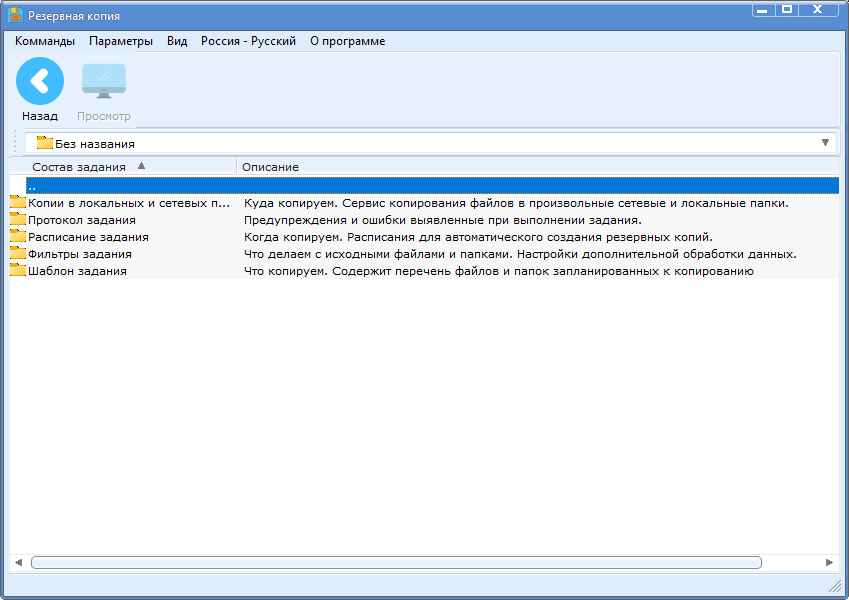Viewport: 849px width, 600px height.
Task: Expand the Без названия path dropdown
Action: 825,143
